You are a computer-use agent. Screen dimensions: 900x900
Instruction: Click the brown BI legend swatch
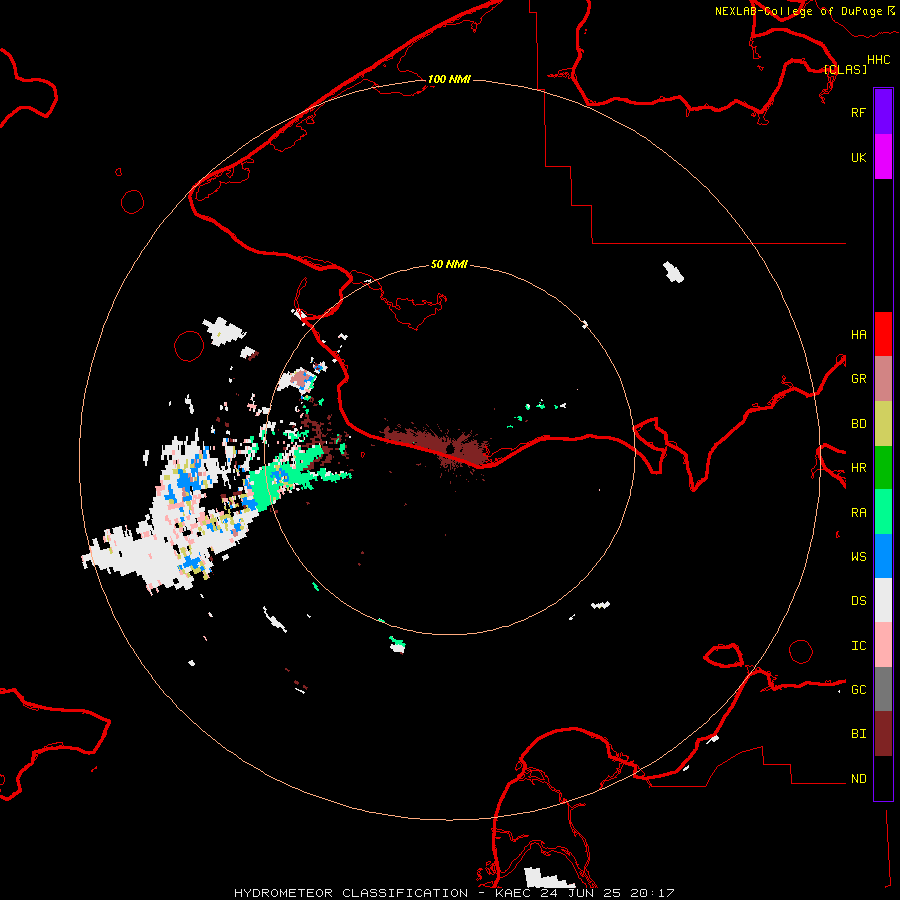coord(883,734)
